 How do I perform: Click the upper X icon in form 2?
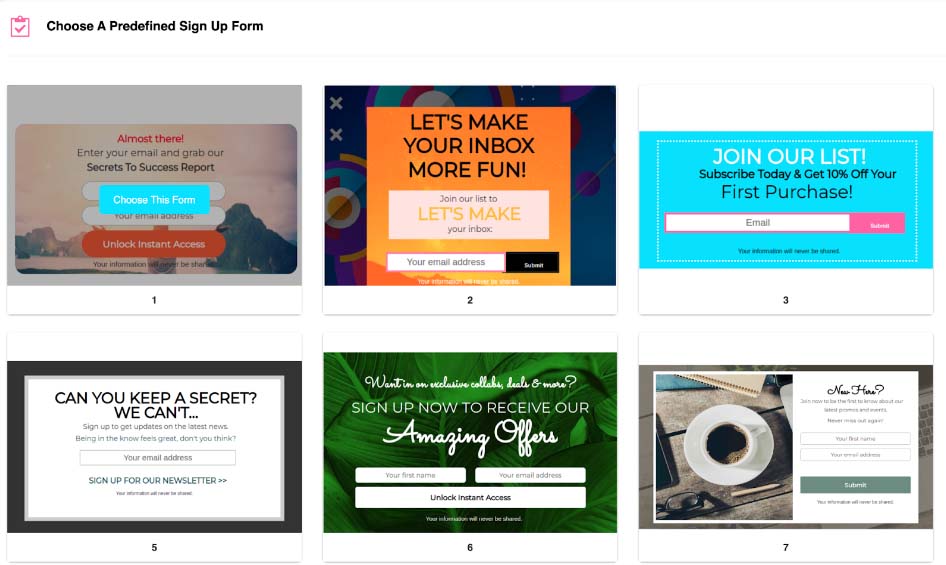coord(336,103)
